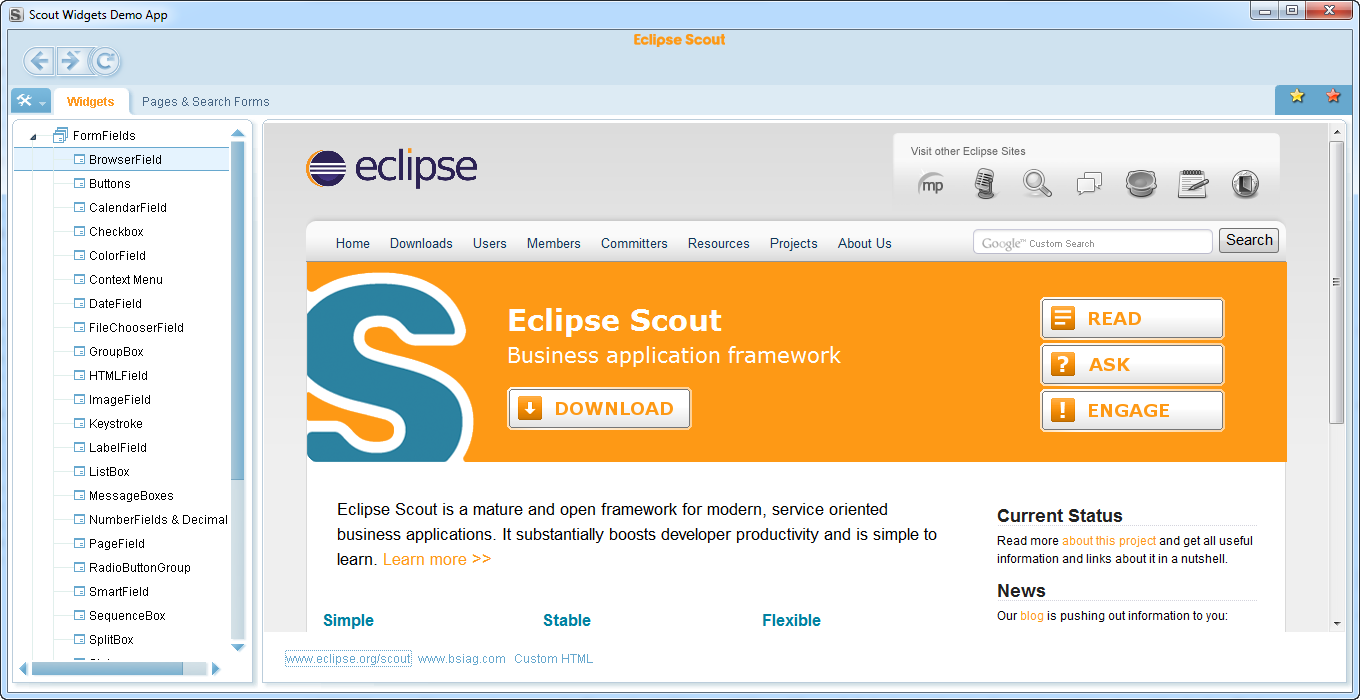Viewport: 1360px width, 700px height.
Task: Click Members in the Eclipse nav bar
Action: pos(554,243)
